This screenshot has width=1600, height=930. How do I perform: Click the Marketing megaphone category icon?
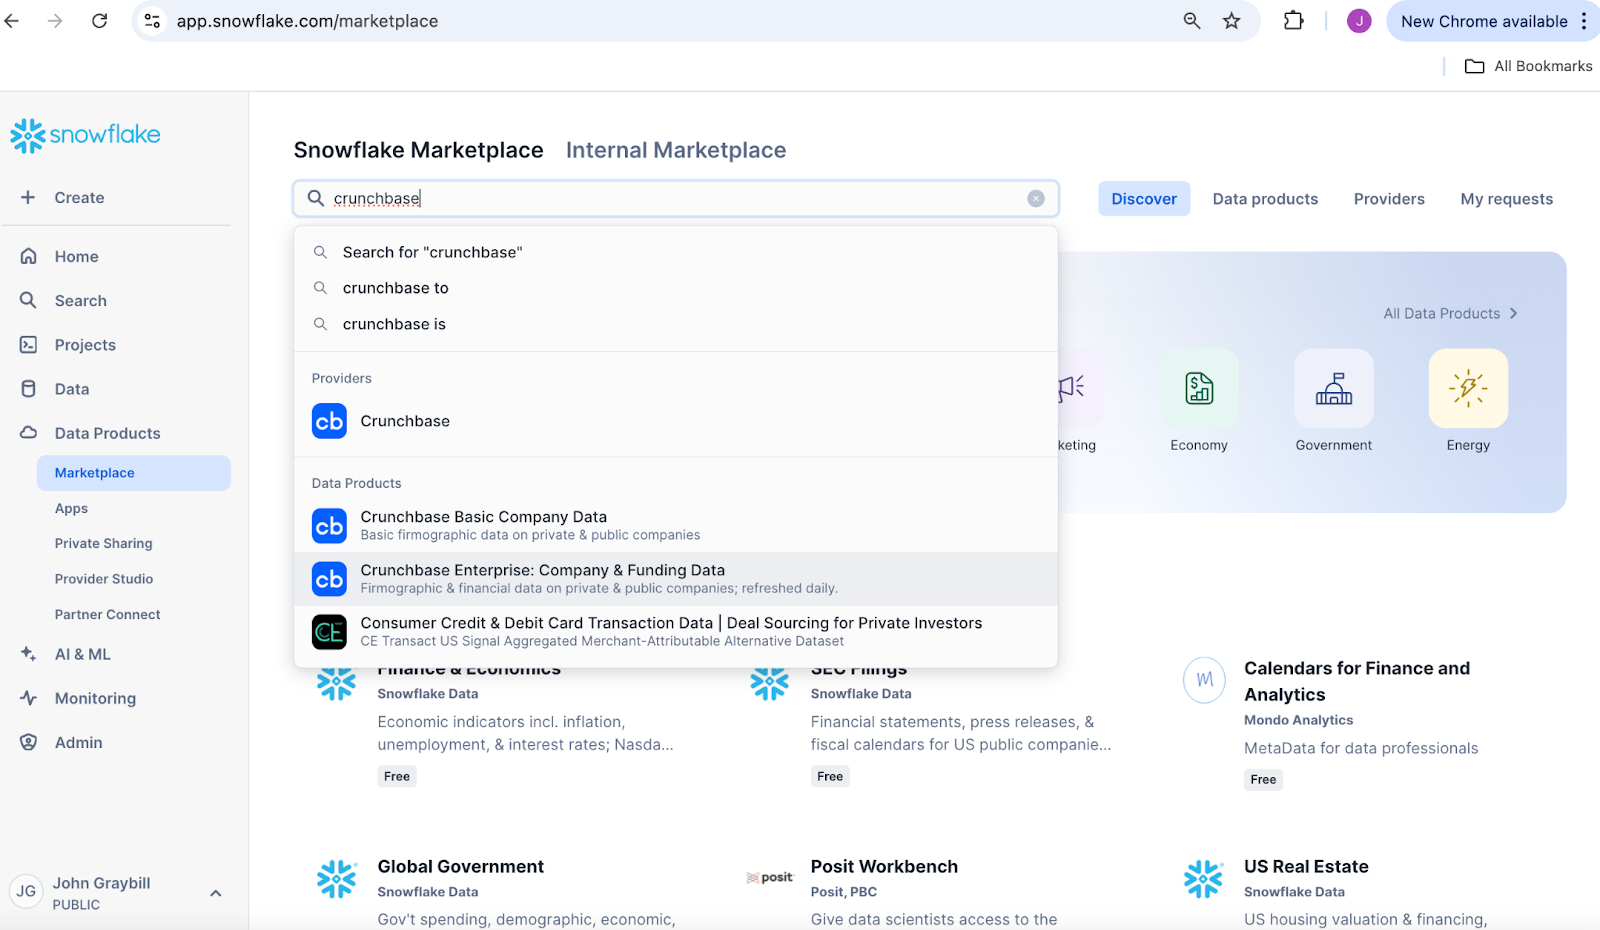point(1072,388)
